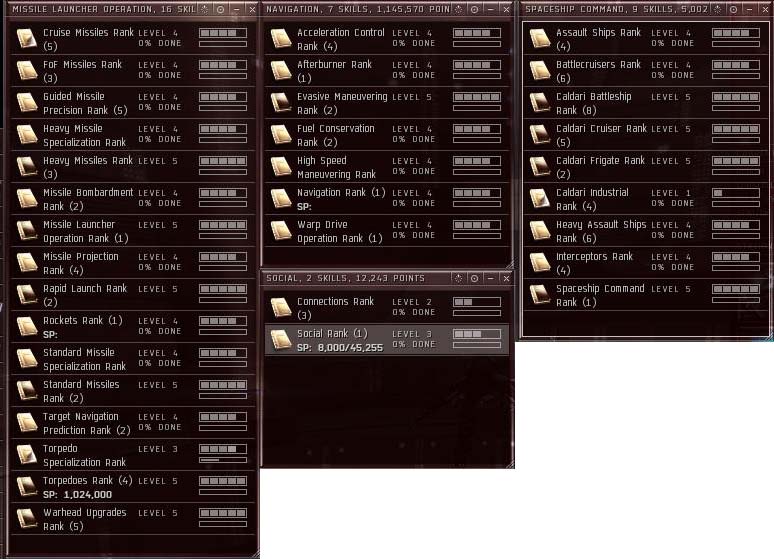Open Navigation window settings gear icon
Viewport: 774px width, 559px height.
[459, 9]
